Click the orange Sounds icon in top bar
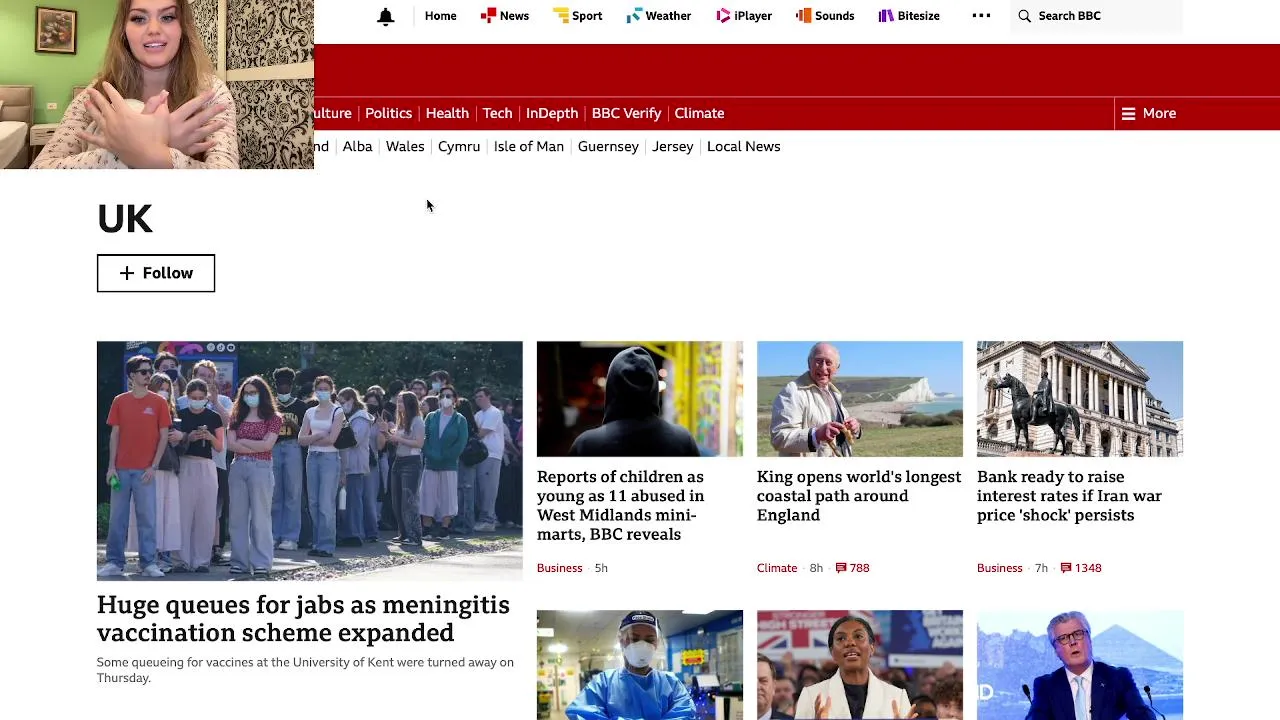 pyautogui.click(x=803, y=16)
